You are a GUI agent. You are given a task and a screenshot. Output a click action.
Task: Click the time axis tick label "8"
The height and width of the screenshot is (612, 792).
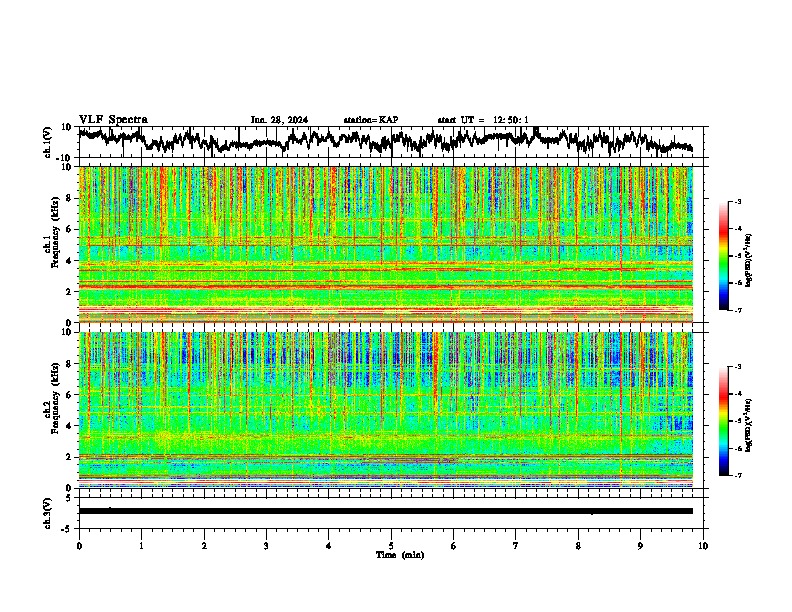[578, 546]
